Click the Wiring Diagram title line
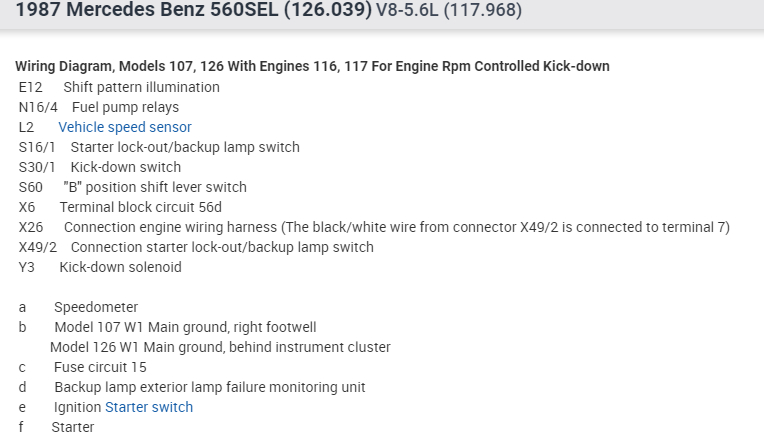The width and height of the screenshot is (764, 441). [x=312, y=66]
